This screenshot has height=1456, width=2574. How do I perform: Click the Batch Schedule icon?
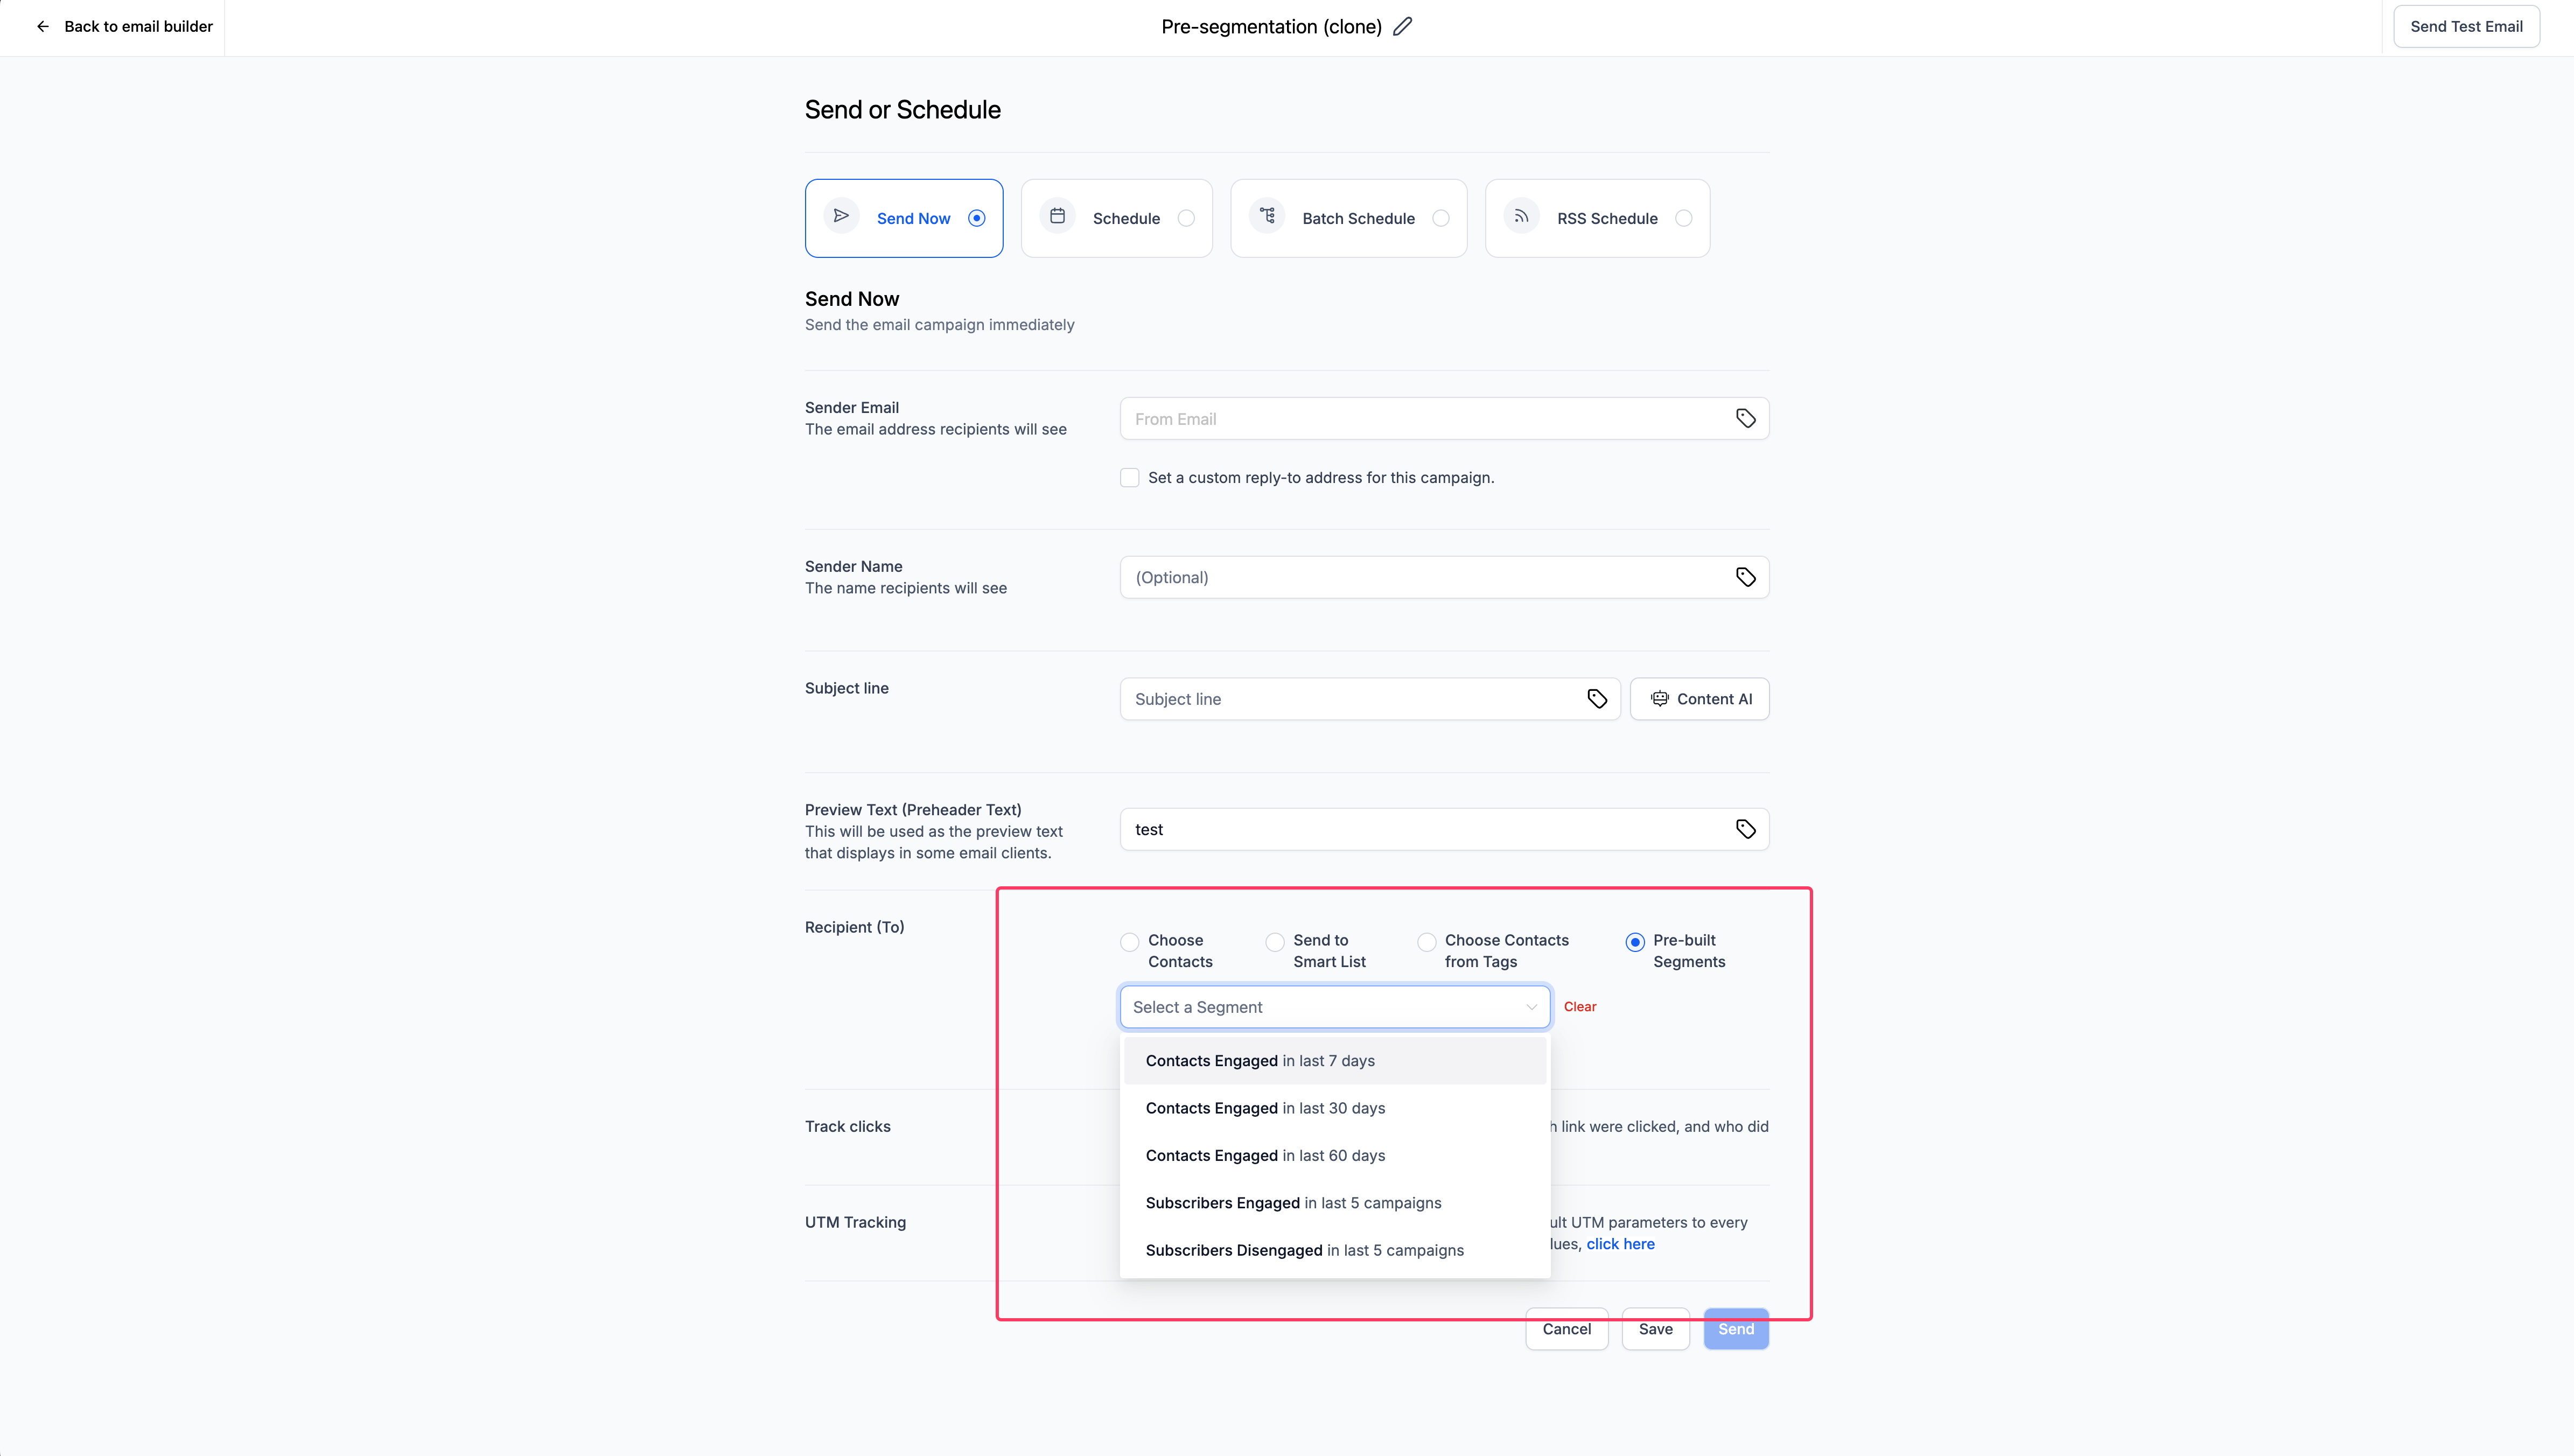coord(1267,216)
